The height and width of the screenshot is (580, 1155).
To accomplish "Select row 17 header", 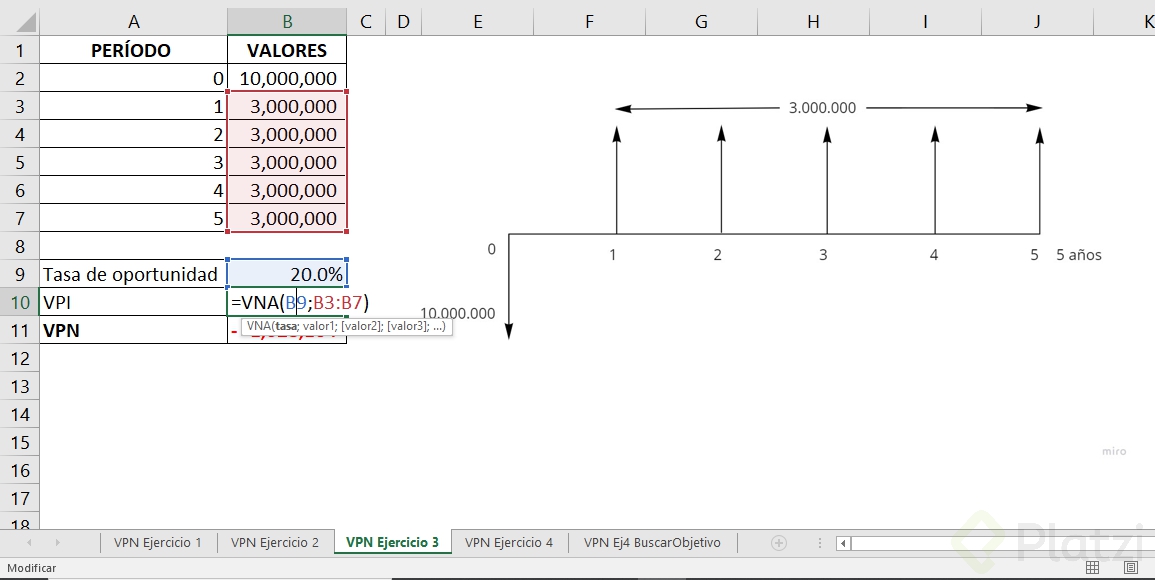I will (x=20, y=498).
